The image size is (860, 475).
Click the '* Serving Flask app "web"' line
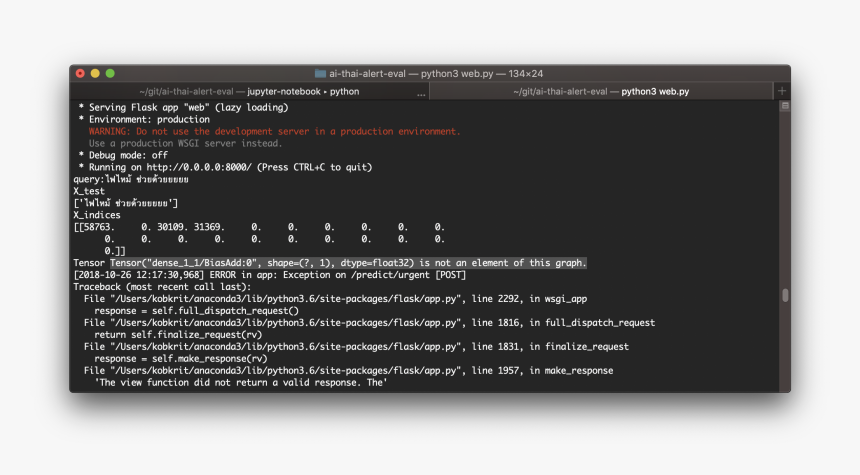pos(183,108)
